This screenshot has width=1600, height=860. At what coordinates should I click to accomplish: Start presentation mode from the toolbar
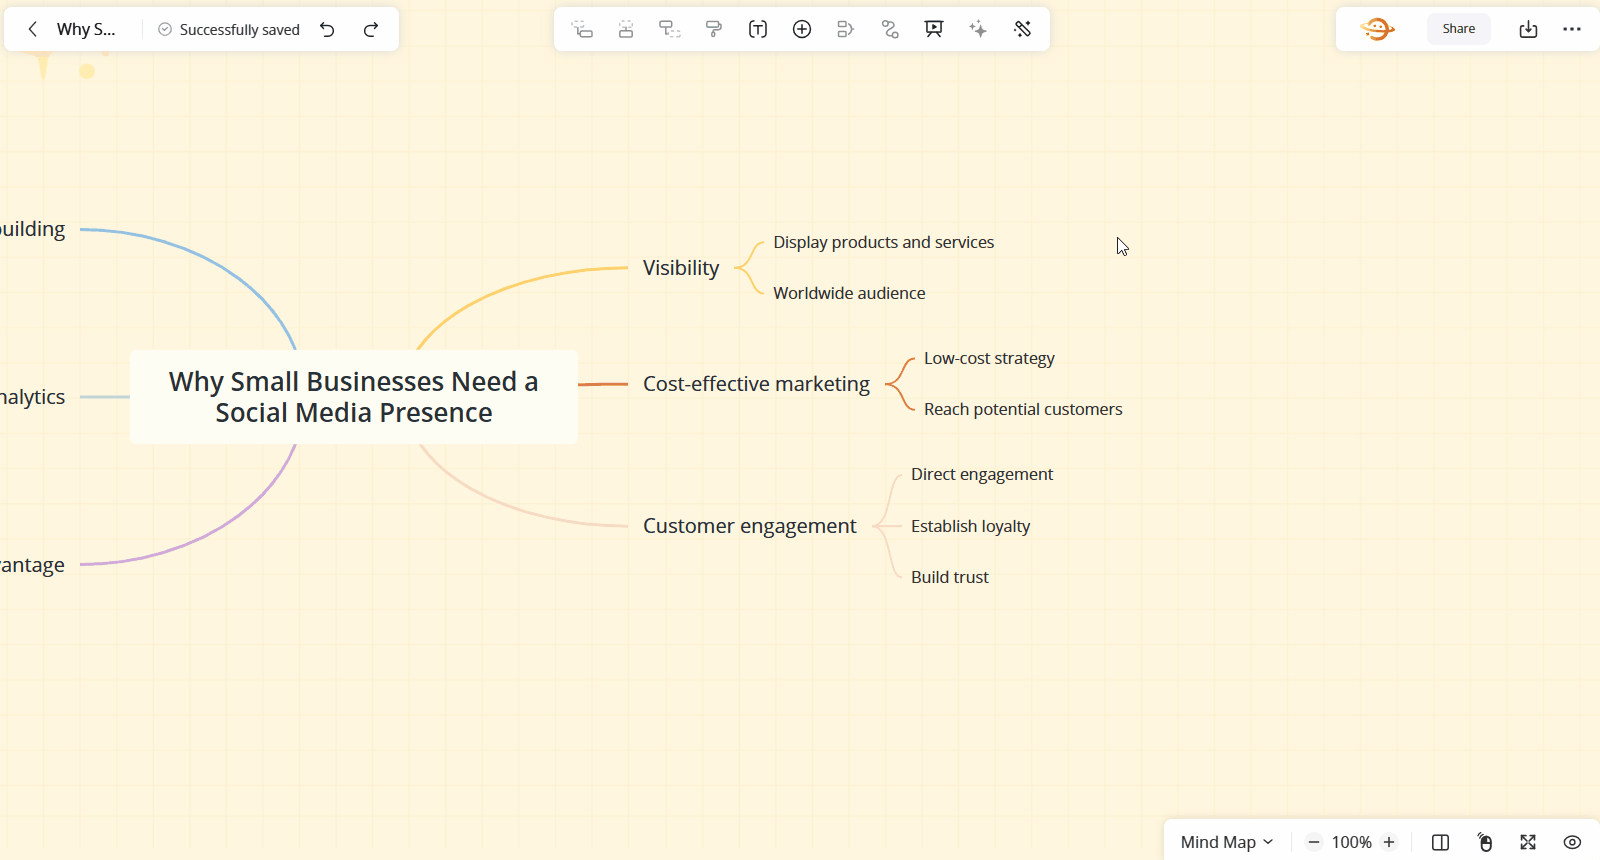tap(934, 29)
